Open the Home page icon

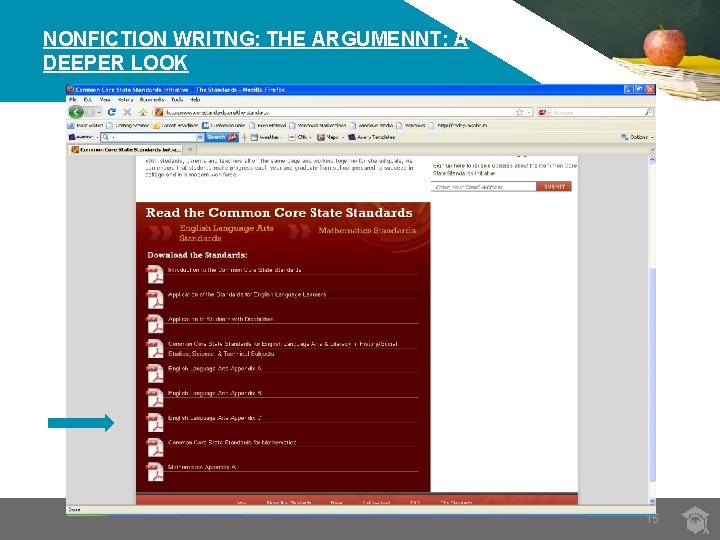pyautogui.click(x=143, y=112)
